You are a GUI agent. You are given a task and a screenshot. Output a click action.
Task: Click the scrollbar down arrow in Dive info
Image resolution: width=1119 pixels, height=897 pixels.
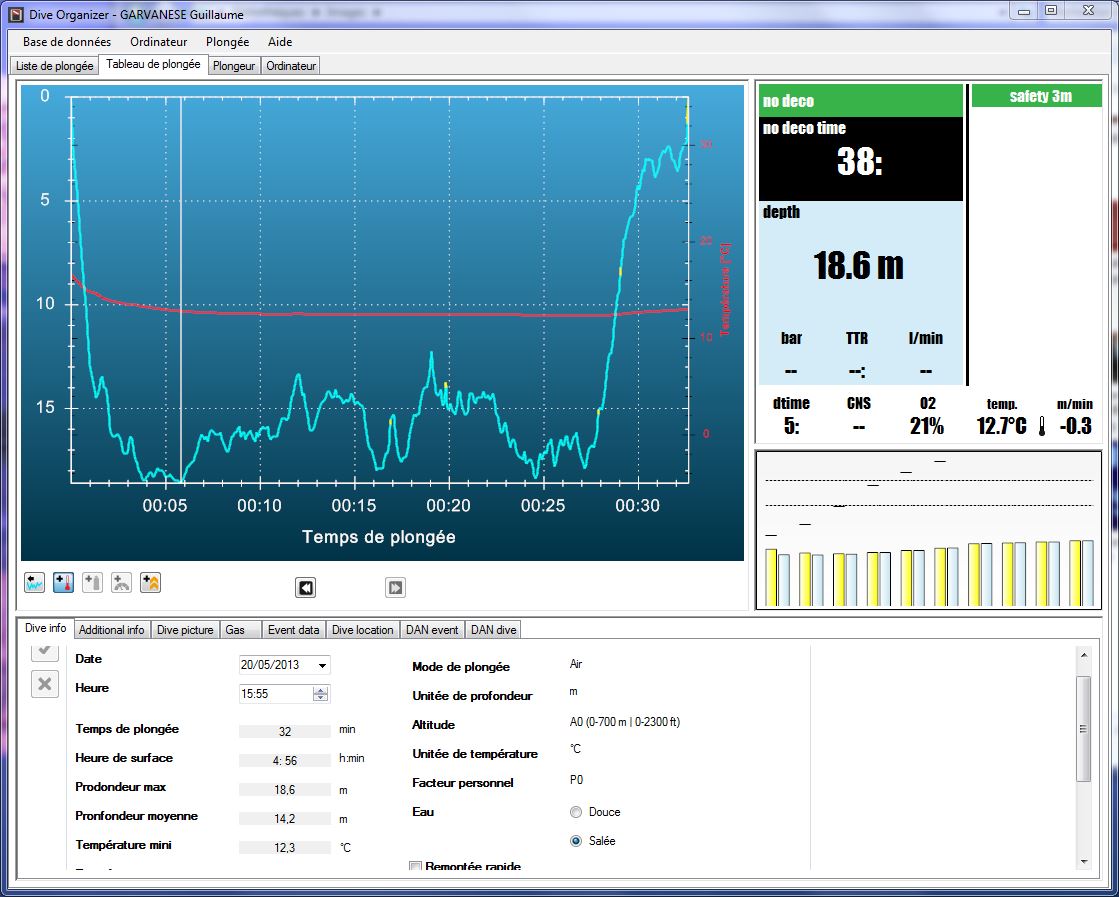(1084, 862)
